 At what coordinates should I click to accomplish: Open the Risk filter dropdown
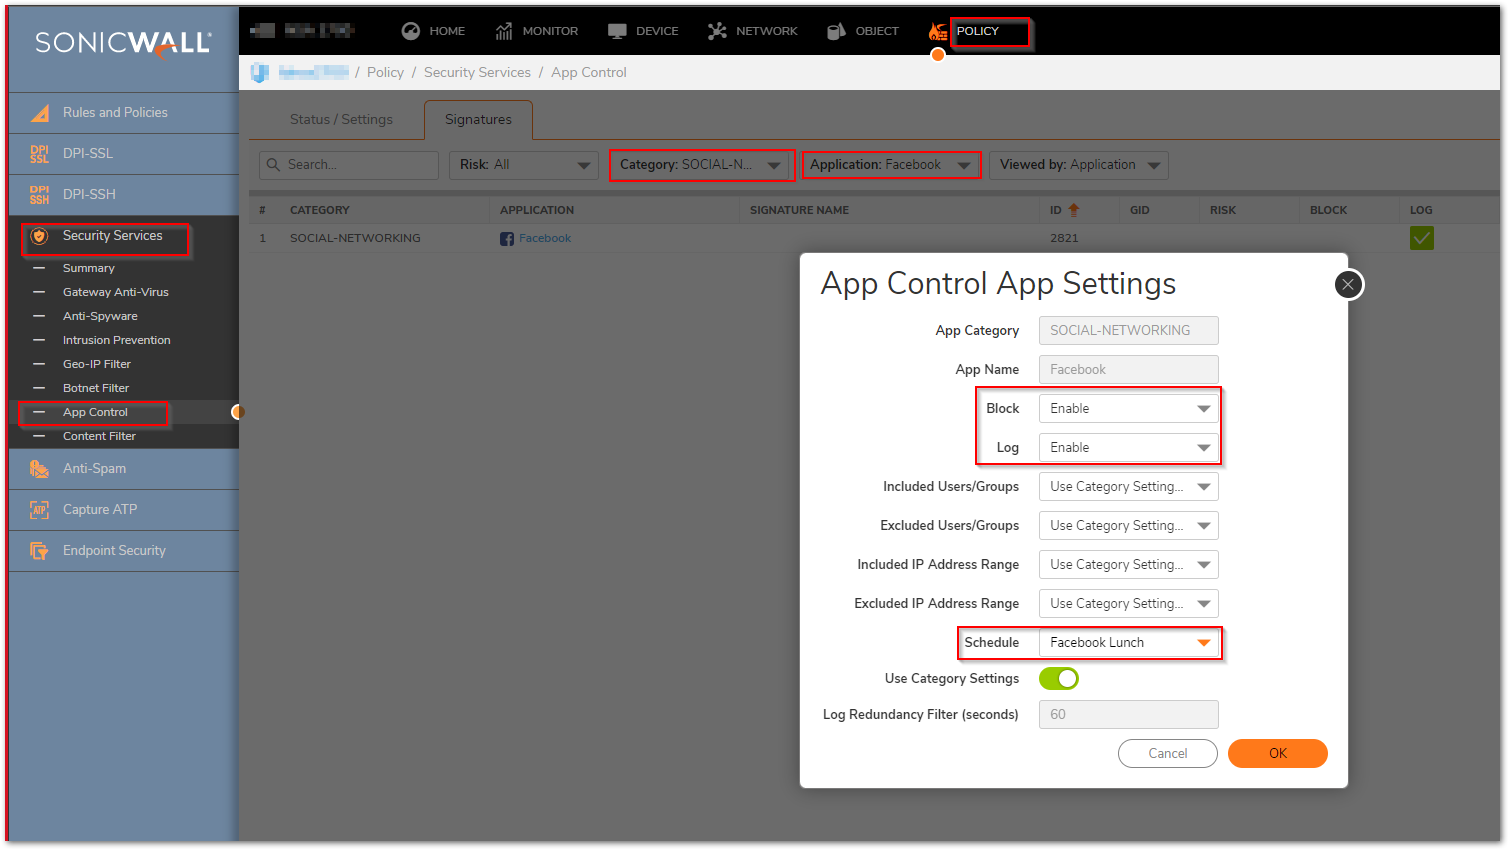pyautogui.click(x=524, y=165)
